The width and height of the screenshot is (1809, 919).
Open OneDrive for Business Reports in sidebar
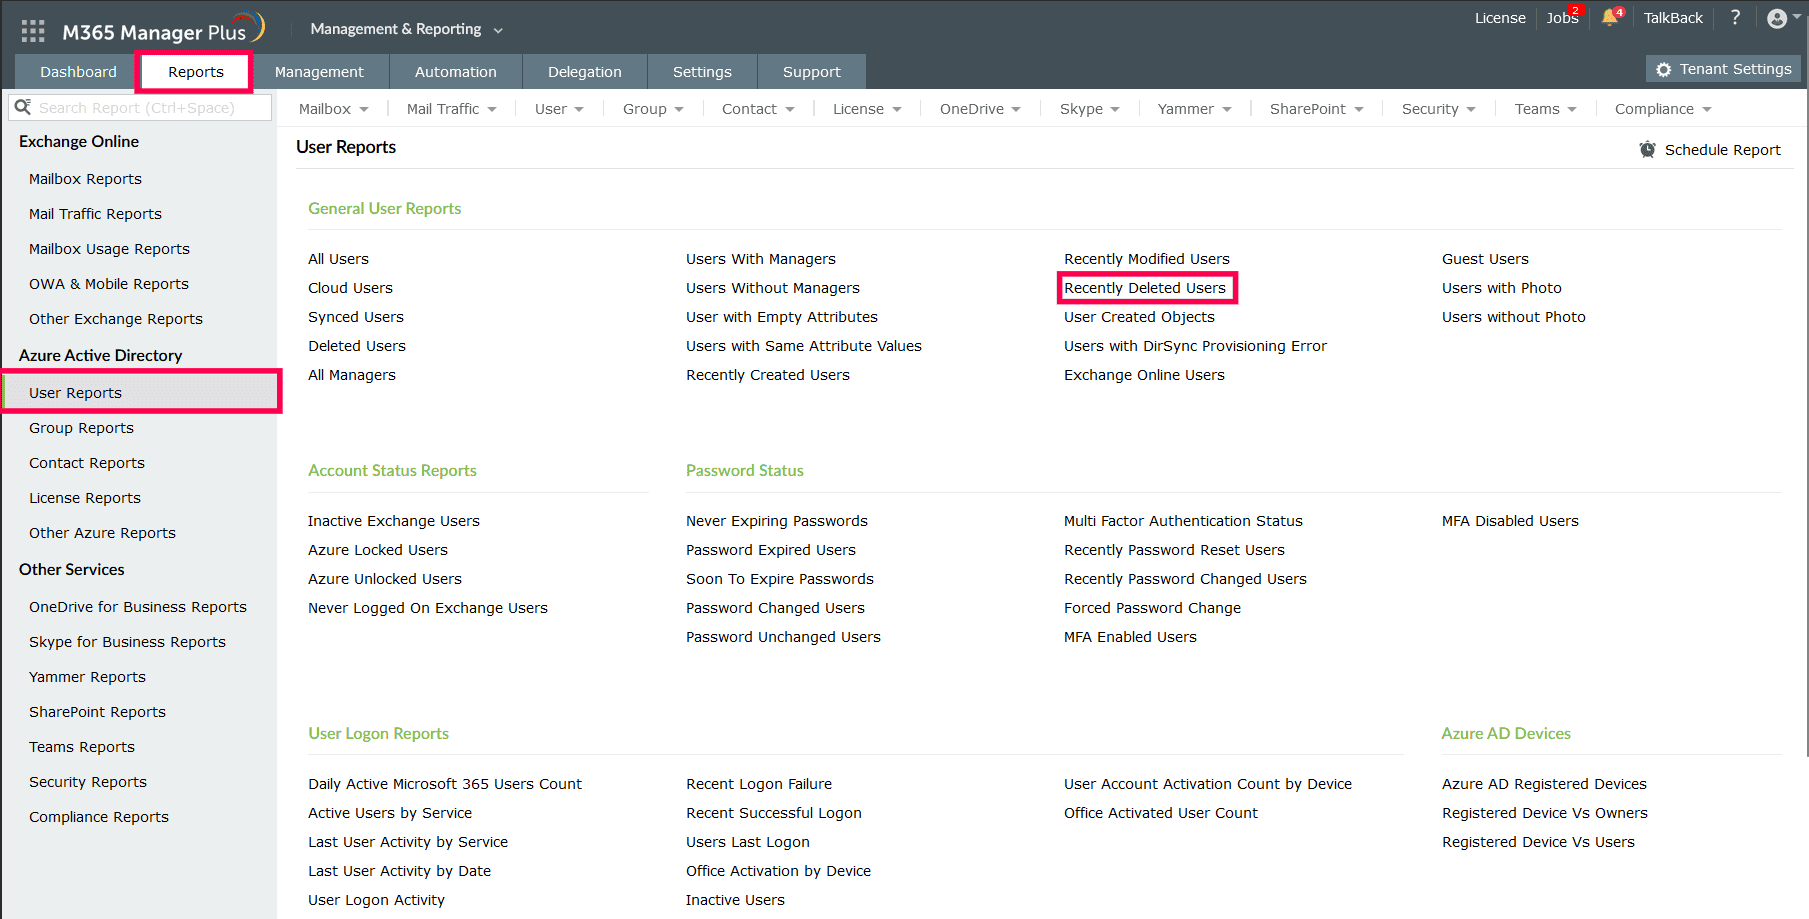pyautogui.click(x=138, y=607)
